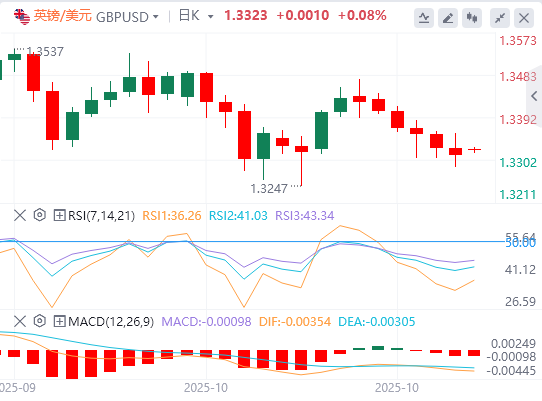Remove the MACD indicator panel with X
This screenshot has height=401, width=542.
(20, 321)
